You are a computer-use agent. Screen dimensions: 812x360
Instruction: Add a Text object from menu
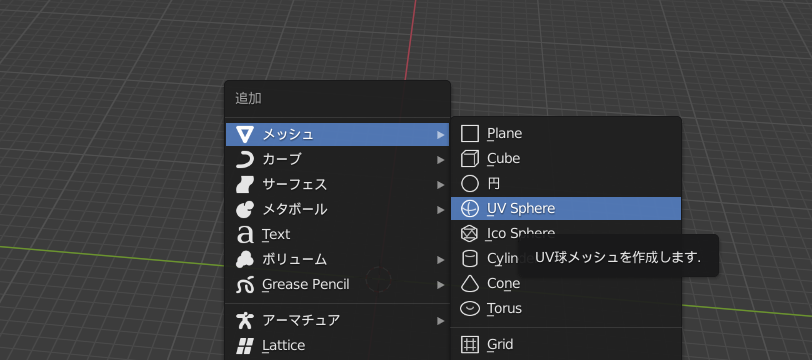[338, 234]
